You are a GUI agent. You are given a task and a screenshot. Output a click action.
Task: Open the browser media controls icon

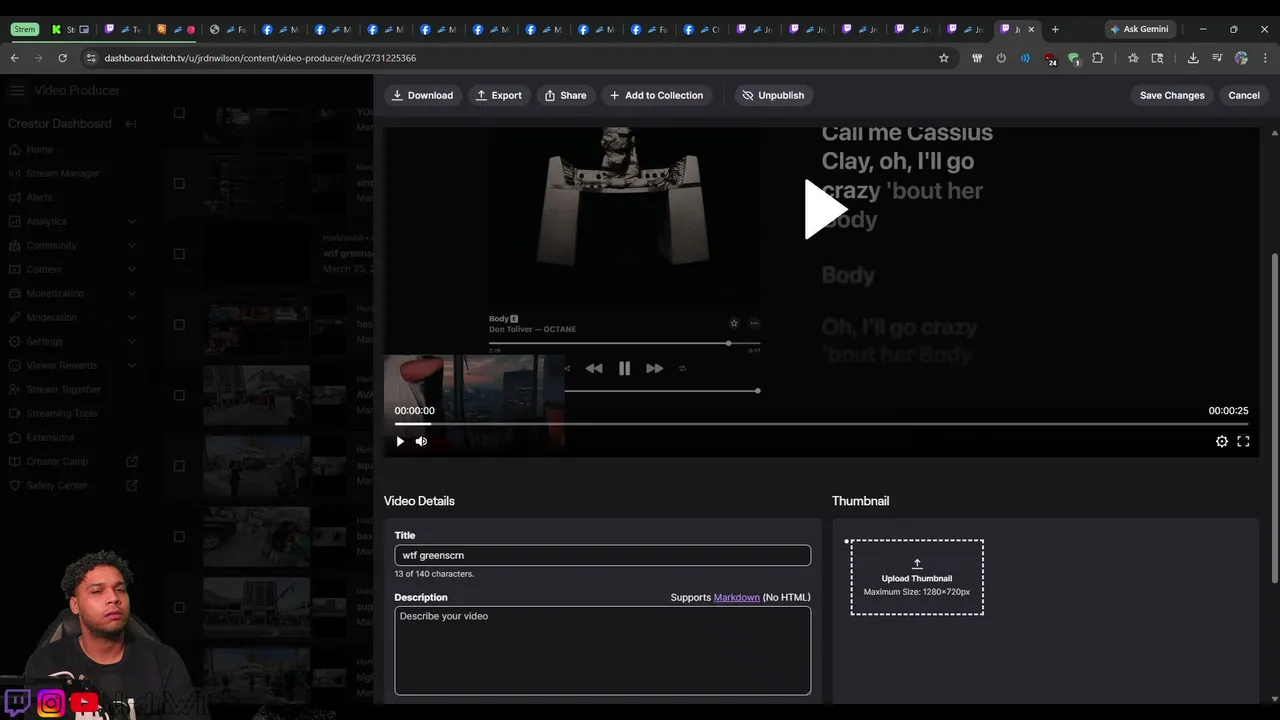1217,58
